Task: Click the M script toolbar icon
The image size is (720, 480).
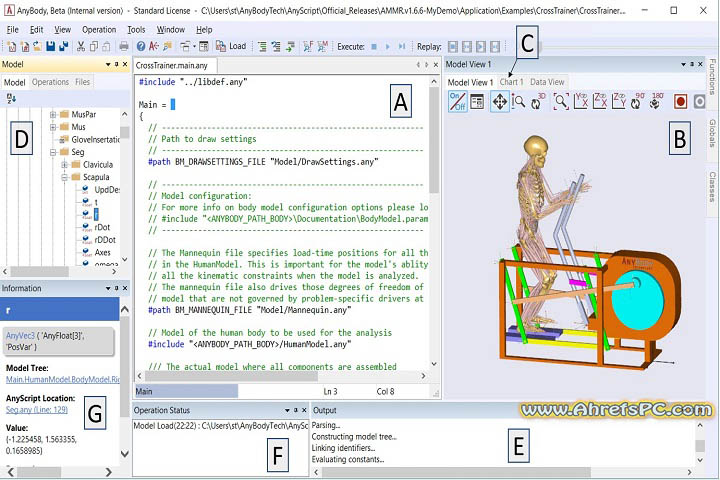Action: pyautogui.click(x=322, y=46)
